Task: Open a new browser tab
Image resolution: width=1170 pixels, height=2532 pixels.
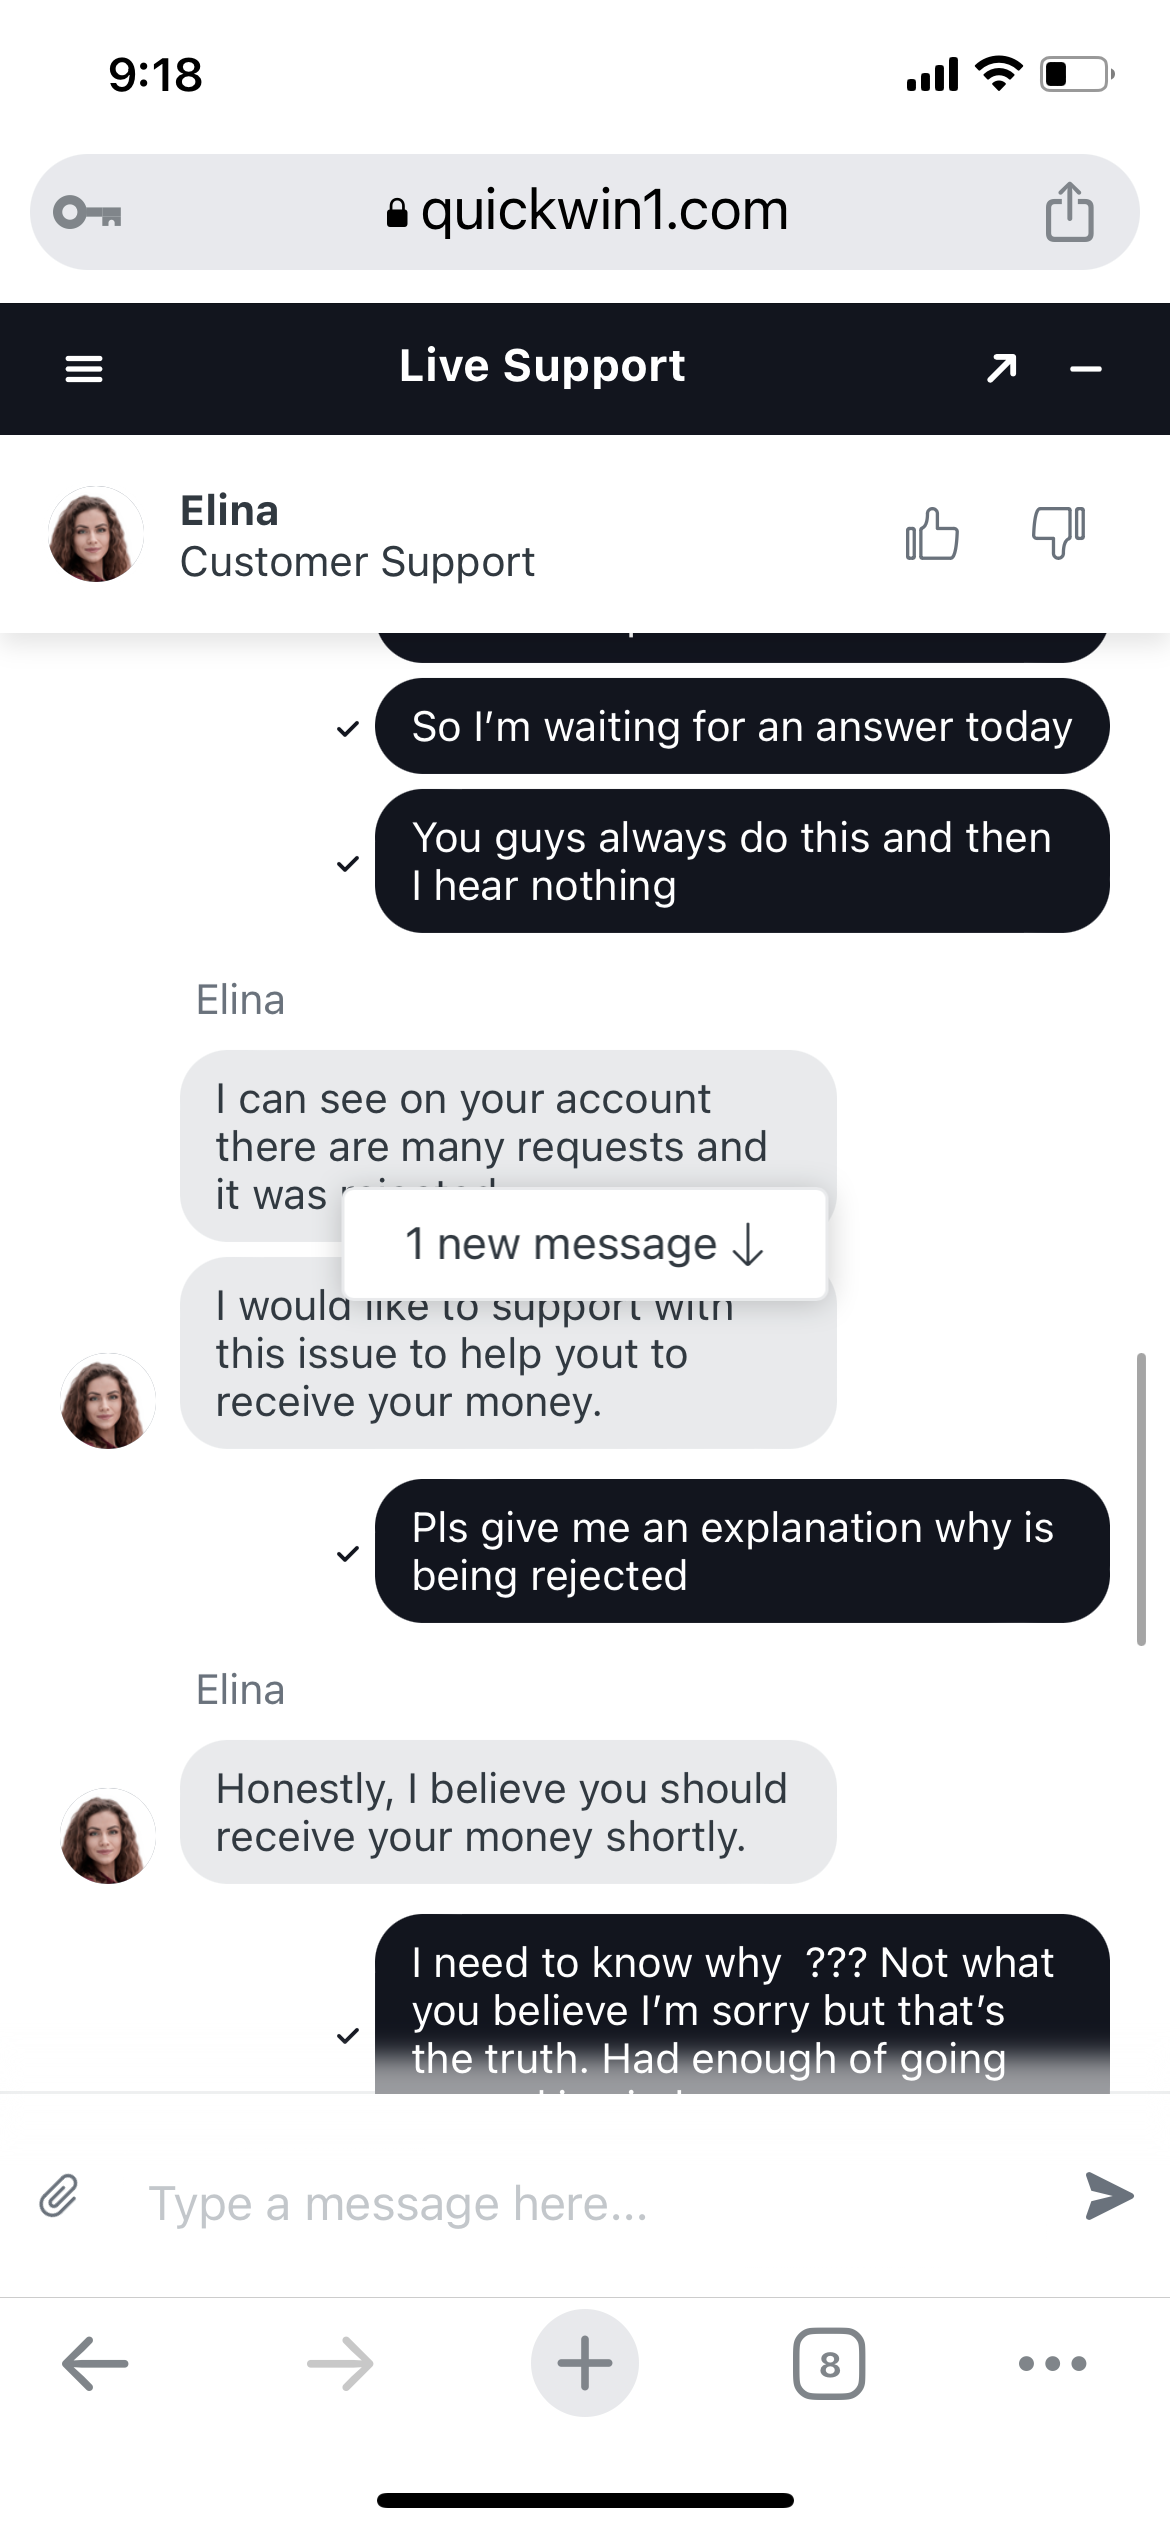Action: pyautogui.click(x=585, y=2363)
